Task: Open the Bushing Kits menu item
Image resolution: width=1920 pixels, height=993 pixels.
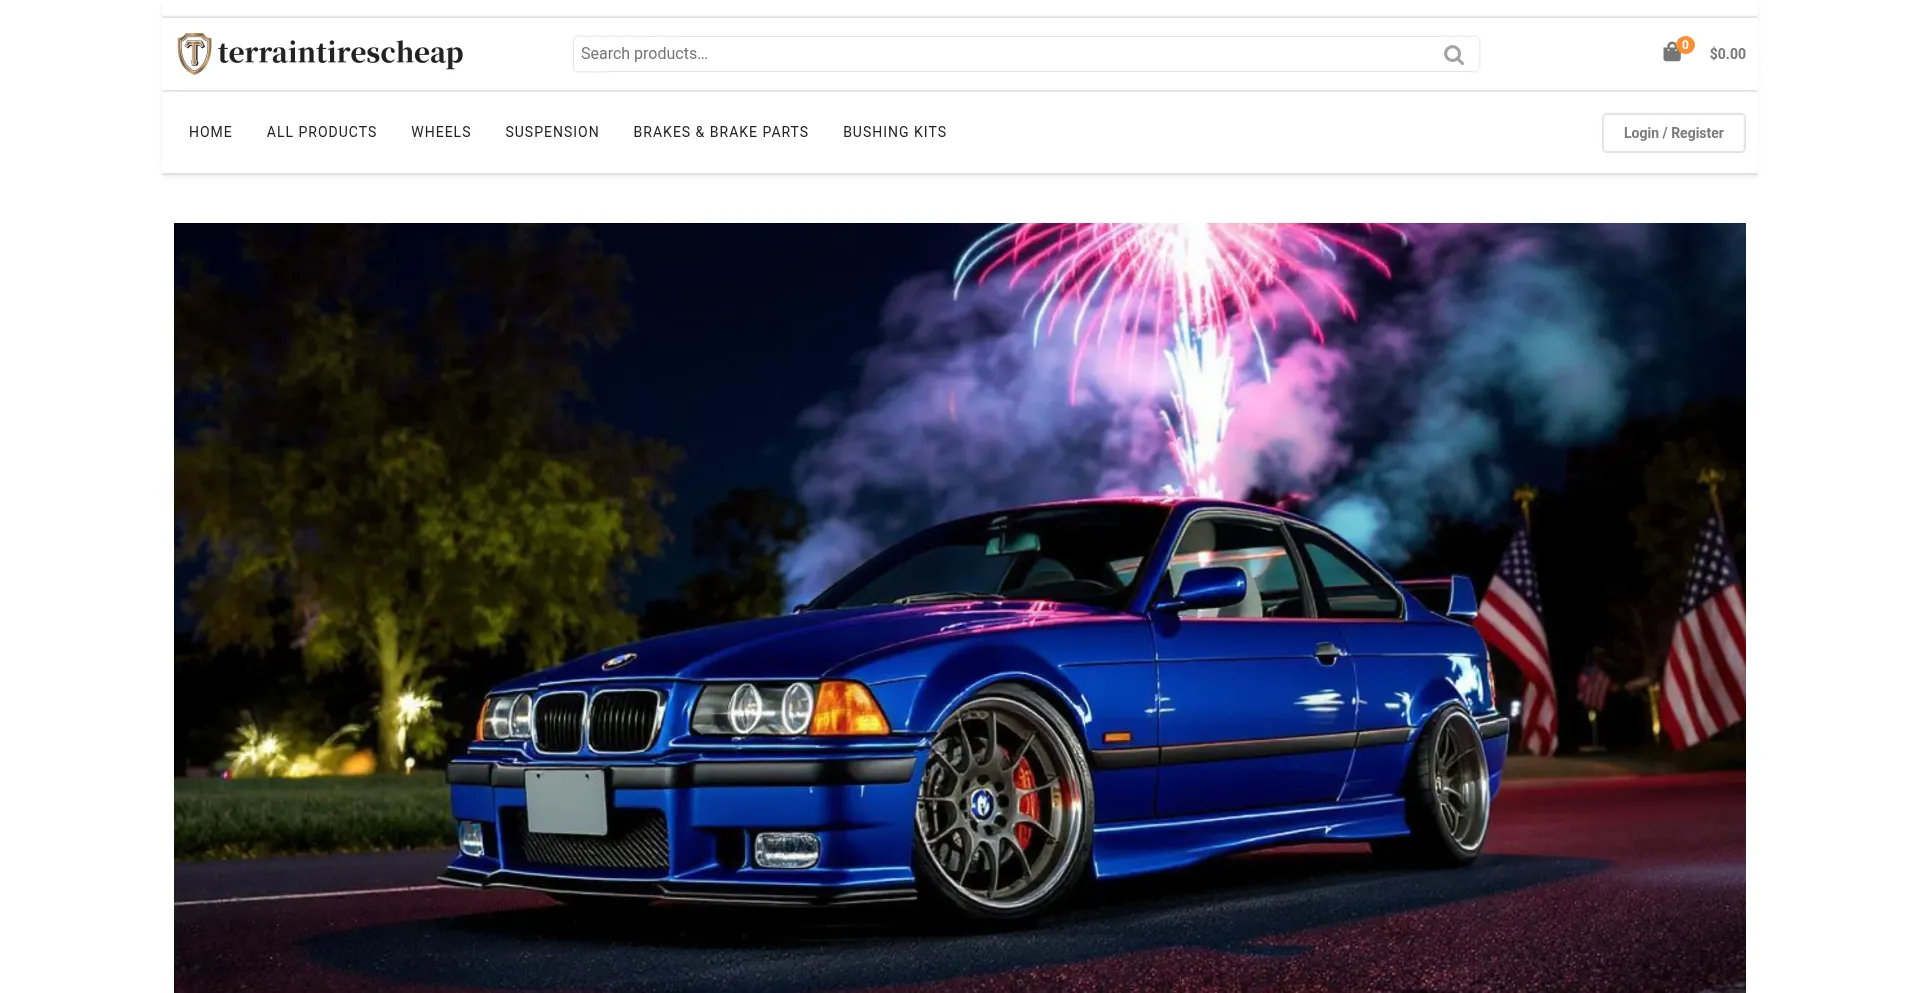Action: click(x=894, y=132)
